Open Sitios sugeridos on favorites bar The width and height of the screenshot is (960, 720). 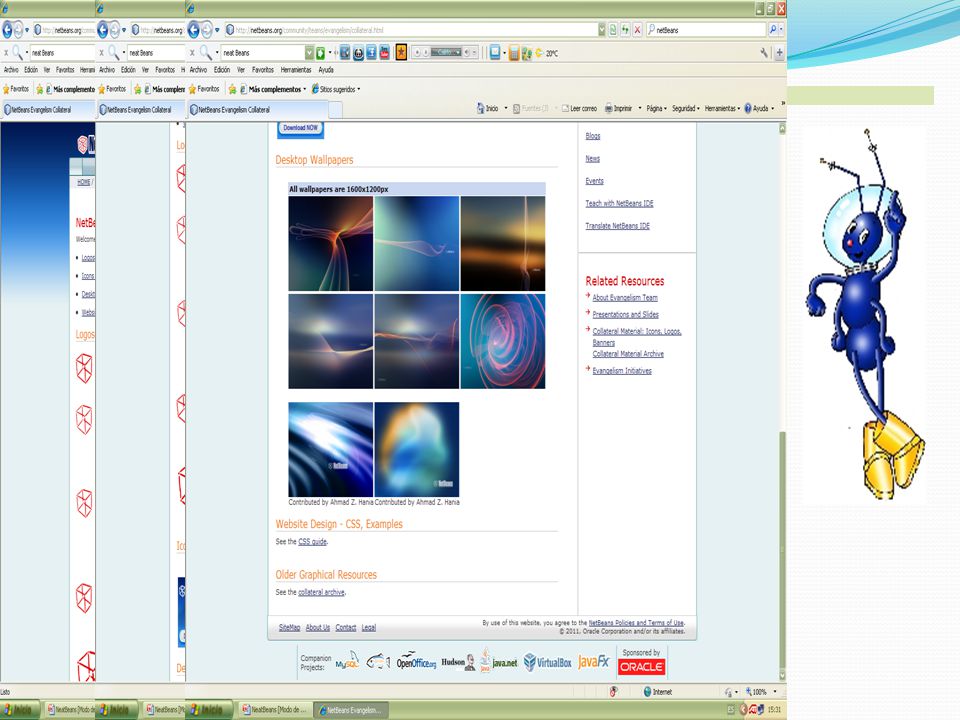pos(336,89)
